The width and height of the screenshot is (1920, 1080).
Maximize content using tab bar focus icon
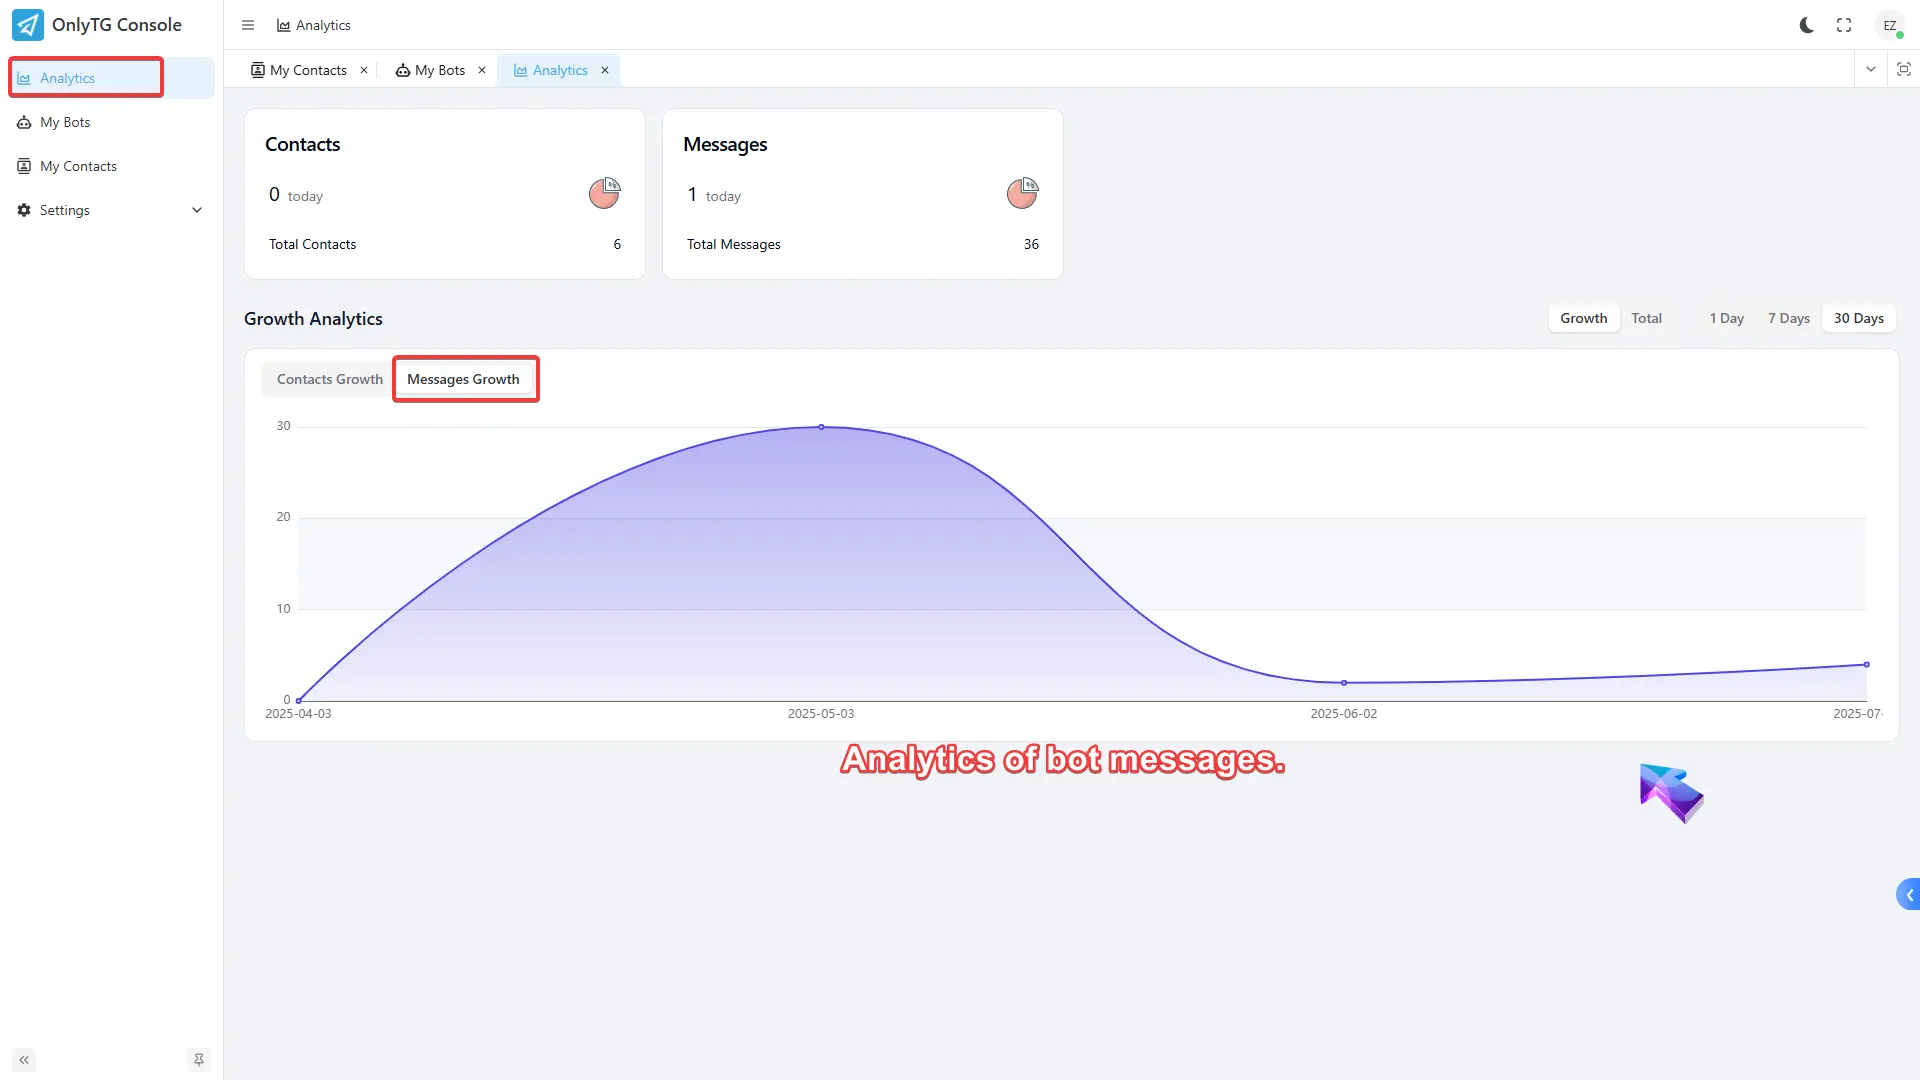coord(1903,69)
